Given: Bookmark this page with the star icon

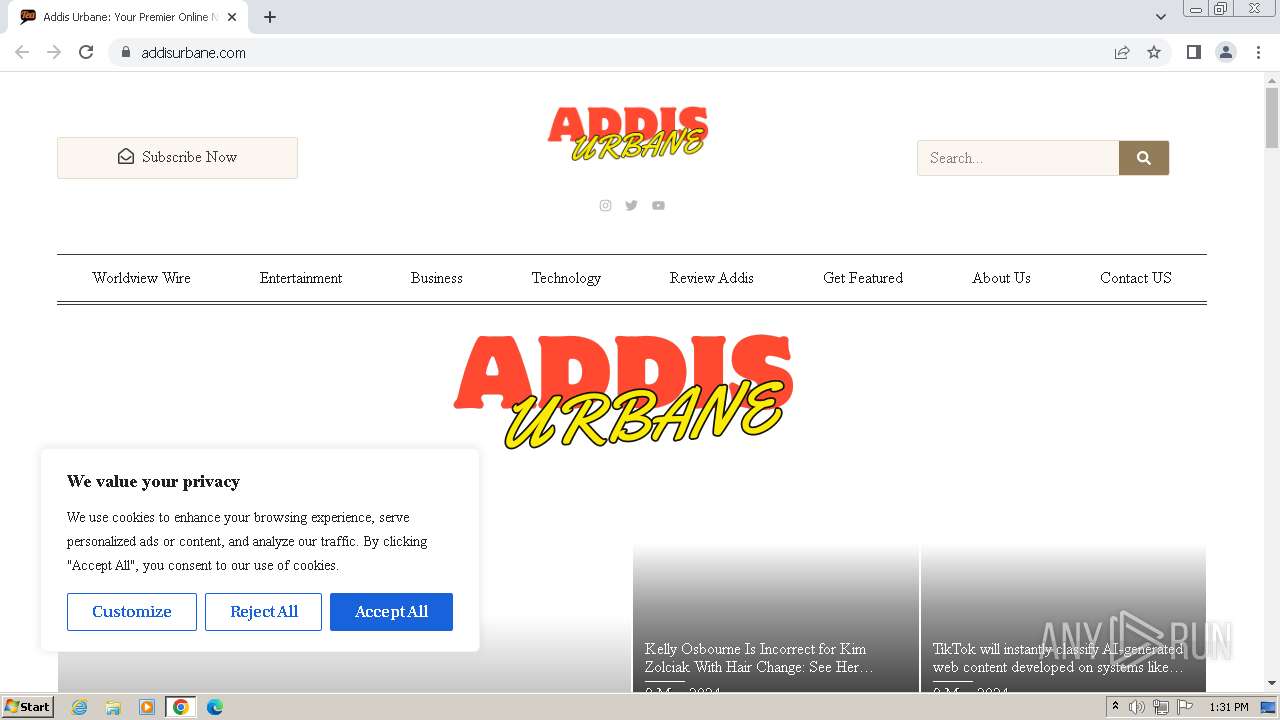Looking at the screenshot, I should click(1154, 52).
